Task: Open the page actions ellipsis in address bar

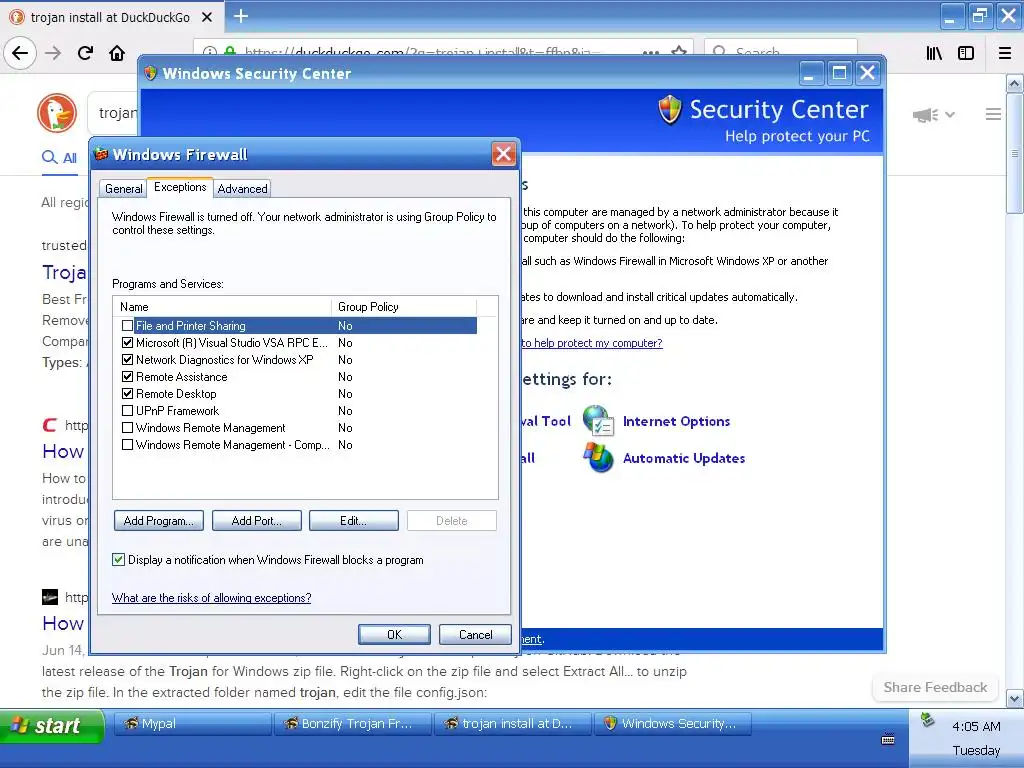Action: pos(650,52)
